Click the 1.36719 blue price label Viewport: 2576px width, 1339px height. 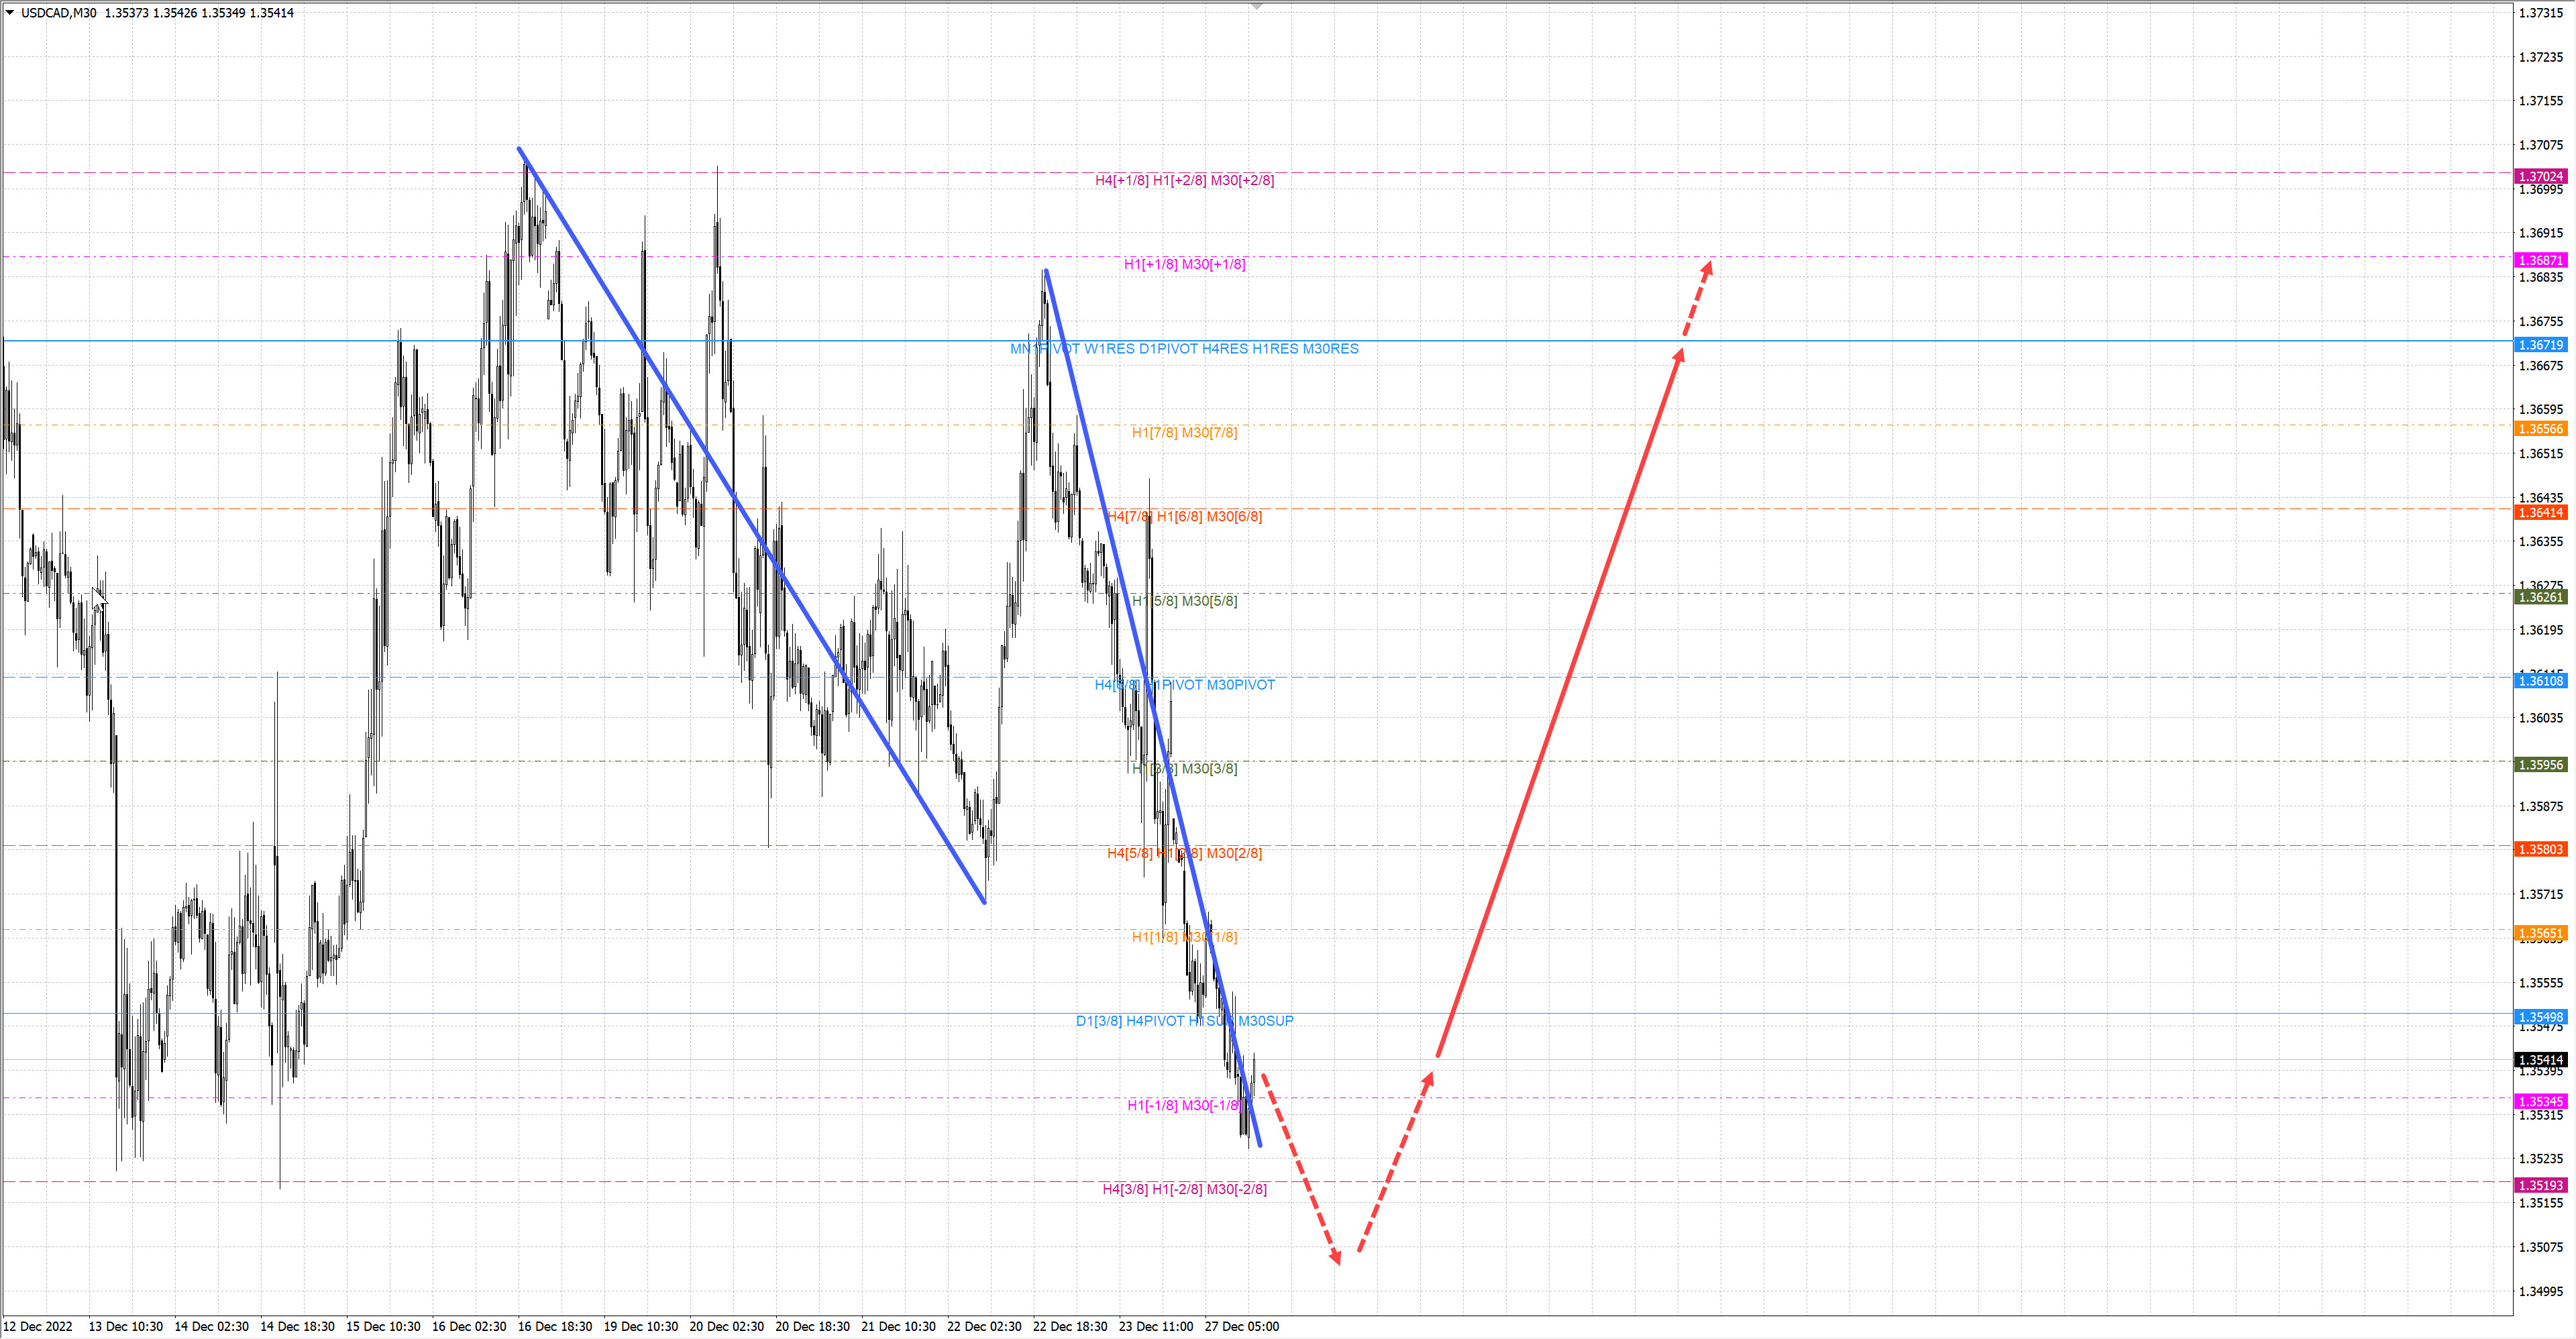click(x=2540, y=345)
